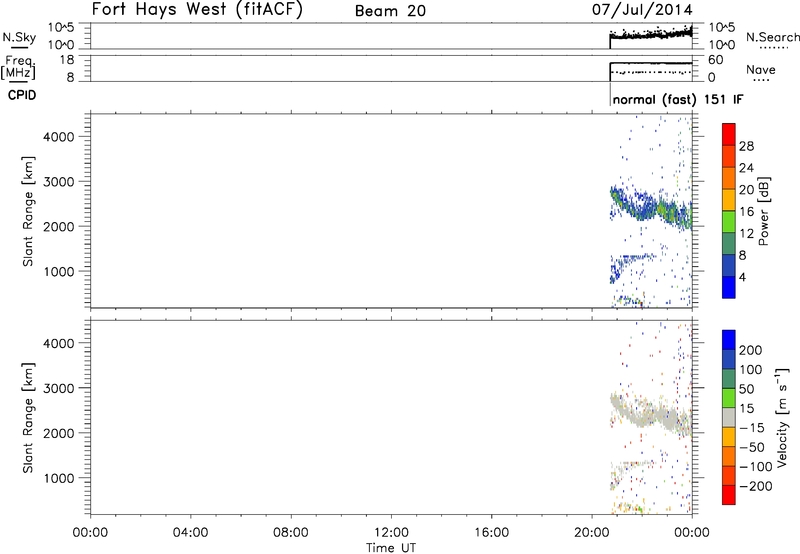Click 'Slant Range [km]' on the power panel
The image size is (800, 554).
[28, 211]
